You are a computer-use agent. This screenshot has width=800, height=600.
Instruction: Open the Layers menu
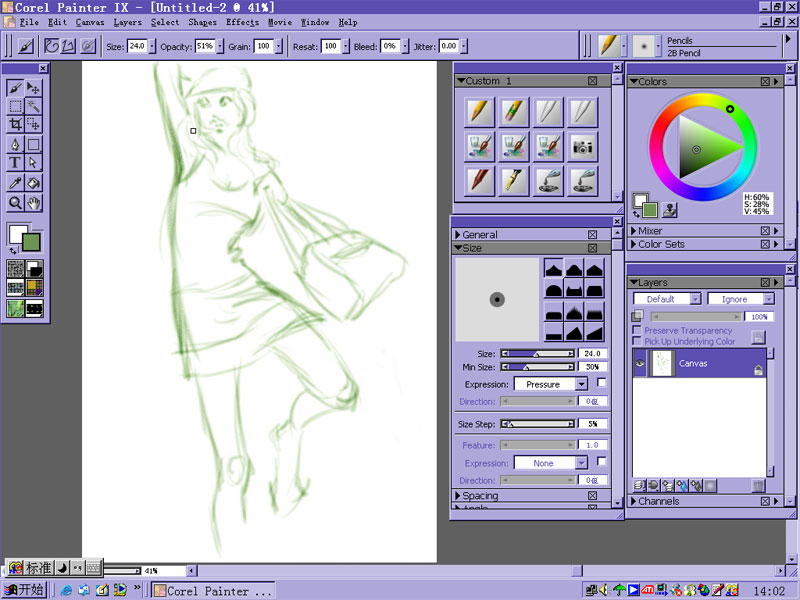[x=128, y=22]
